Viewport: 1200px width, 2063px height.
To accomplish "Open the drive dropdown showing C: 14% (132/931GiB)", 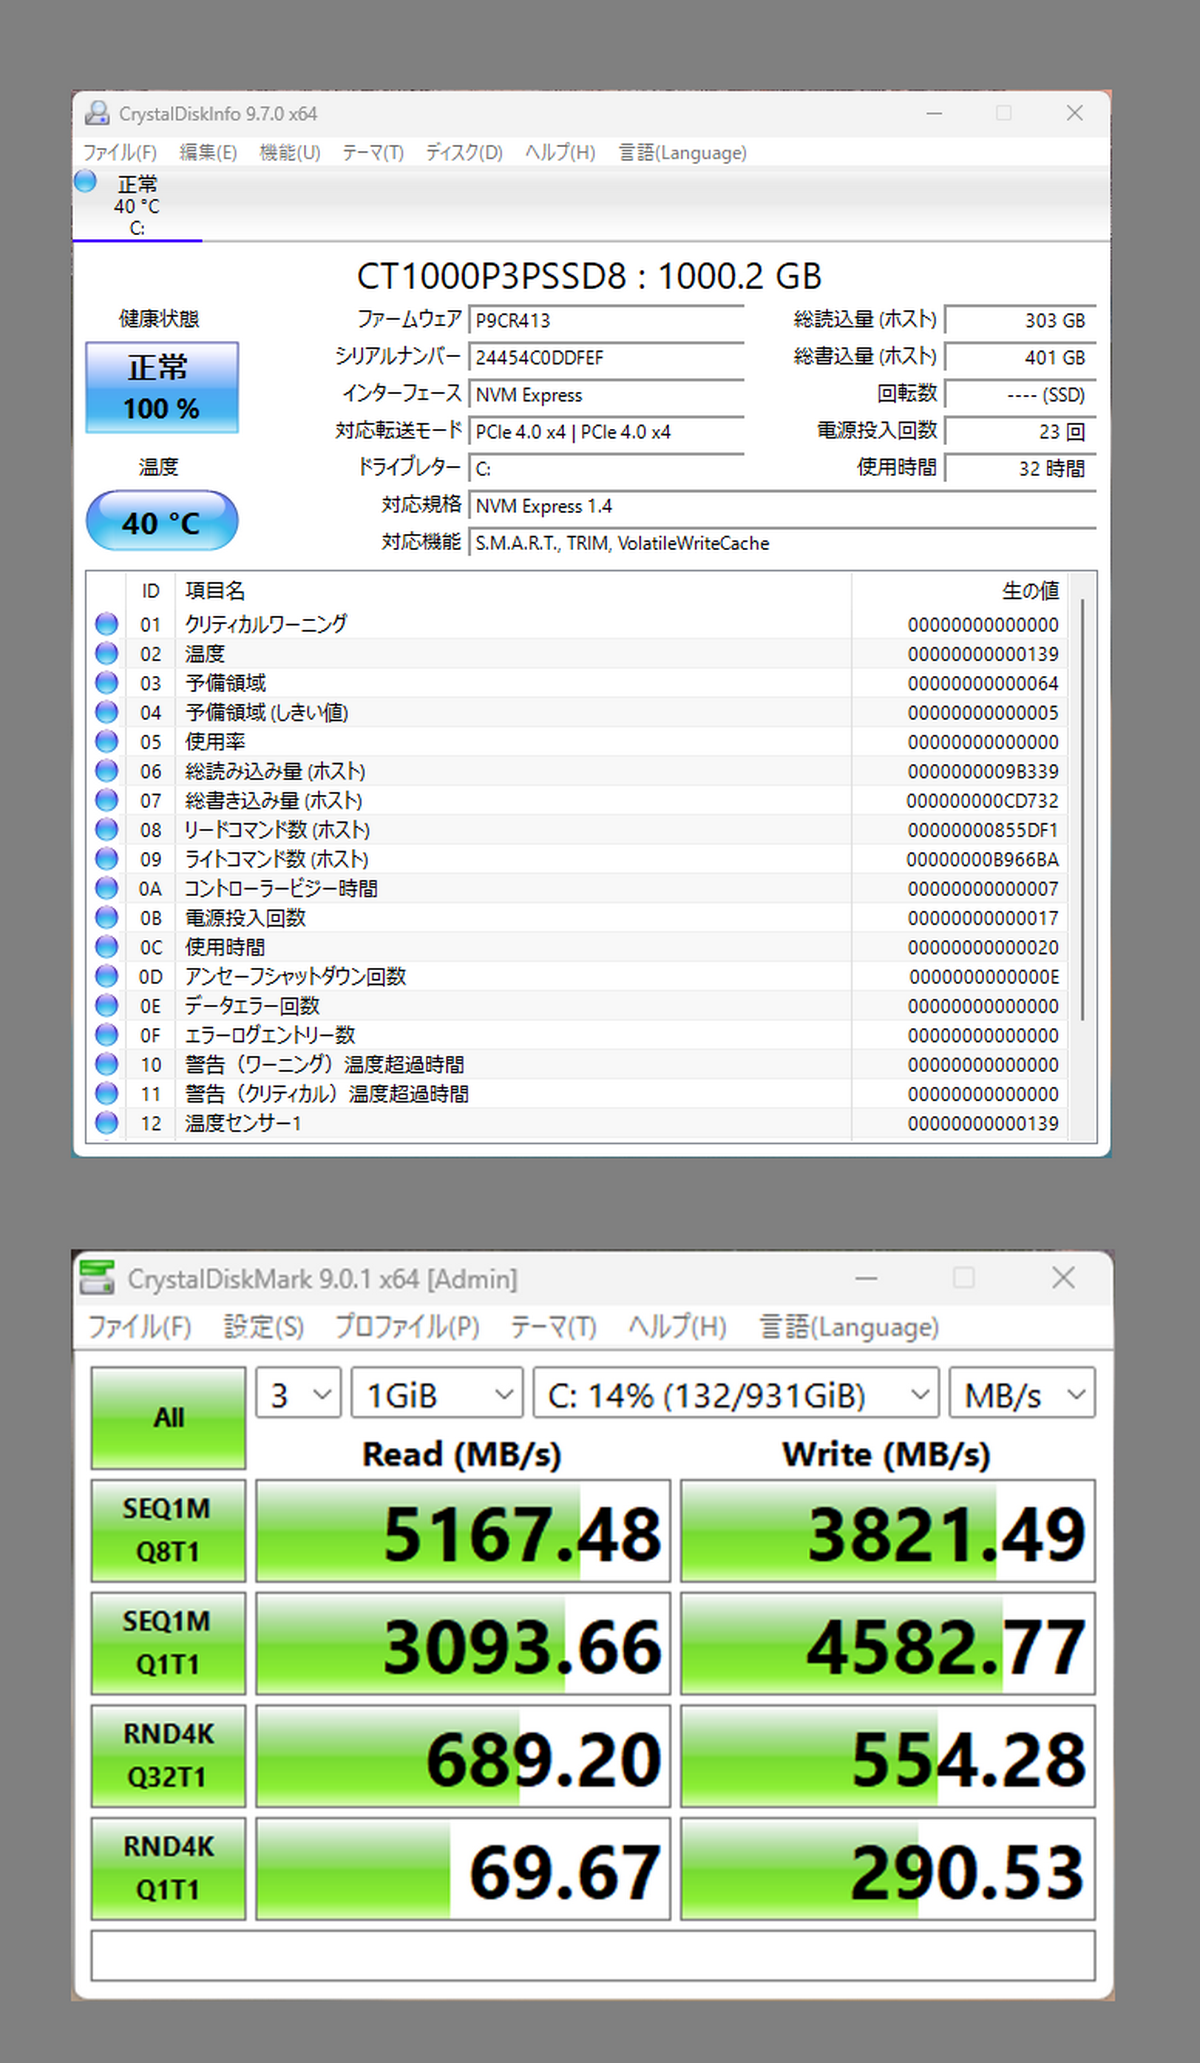I will point(736,1393).
